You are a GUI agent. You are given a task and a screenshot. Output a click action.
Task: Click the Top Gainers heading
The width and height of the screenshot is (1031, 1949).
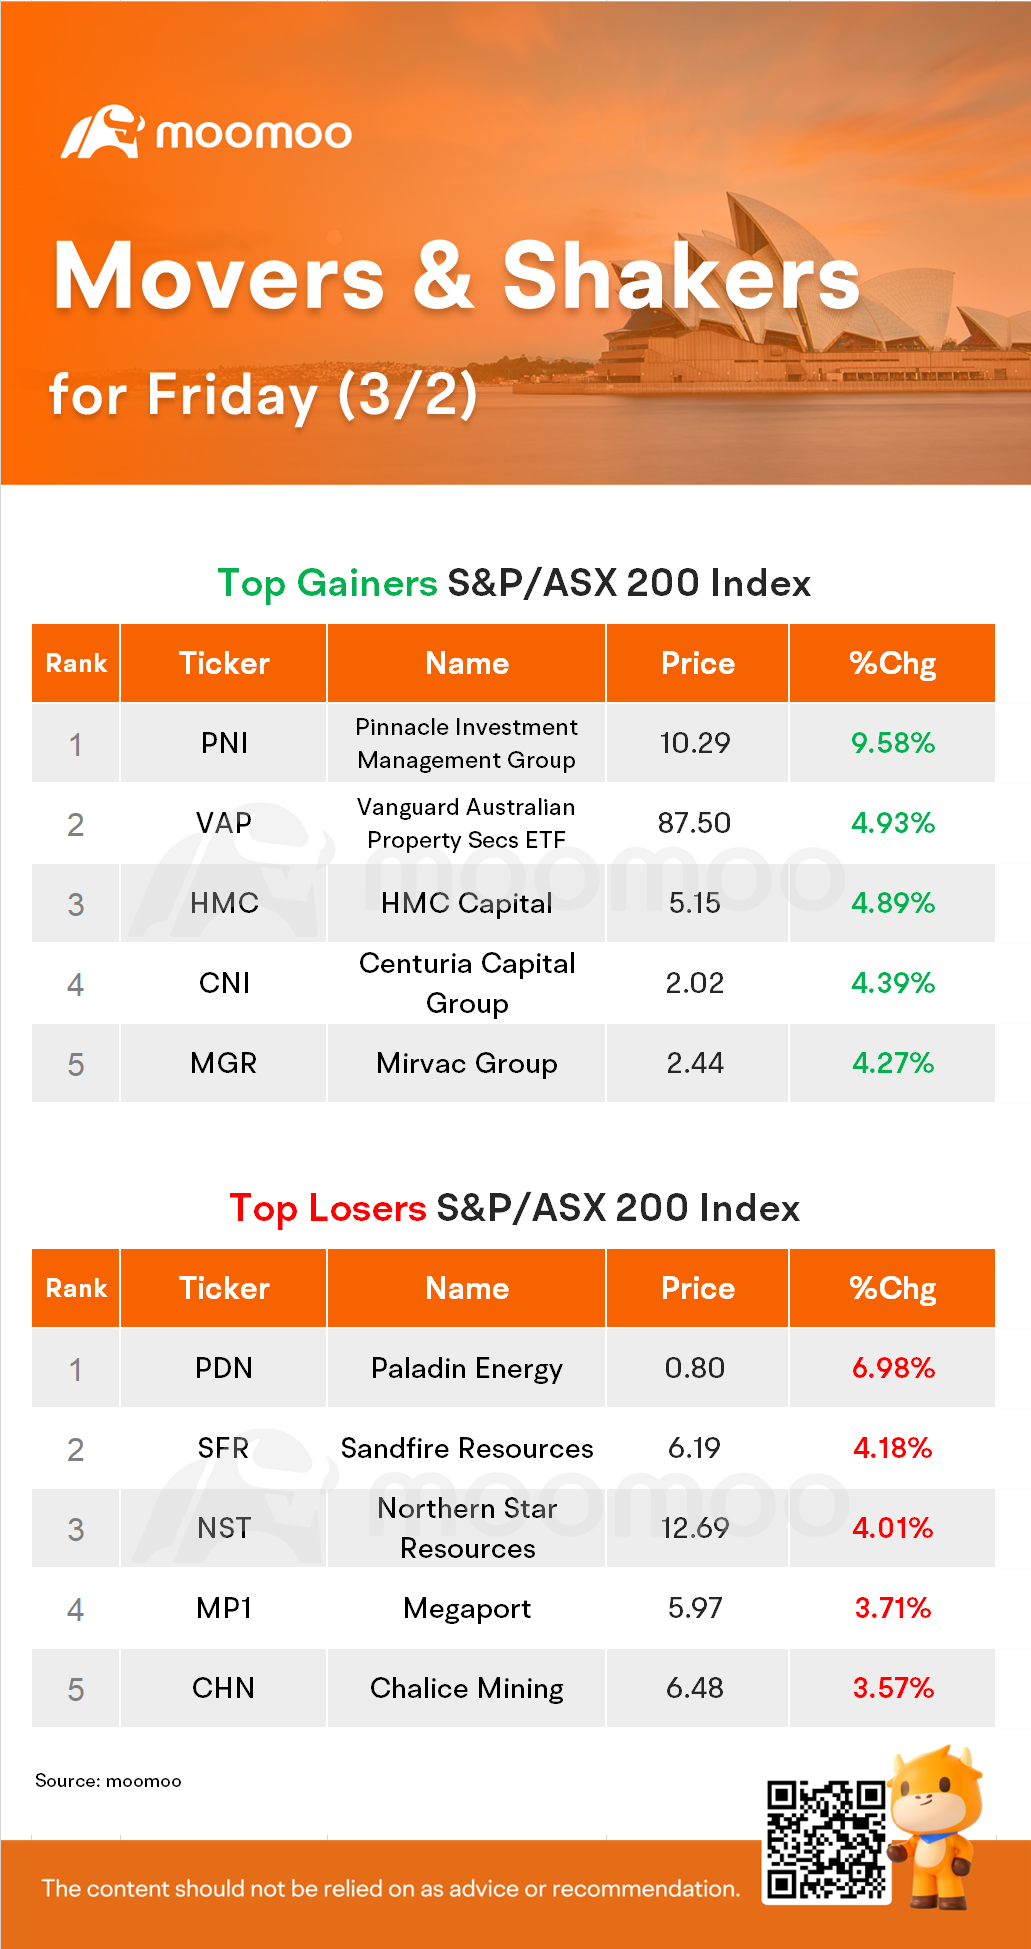(327, 583)
